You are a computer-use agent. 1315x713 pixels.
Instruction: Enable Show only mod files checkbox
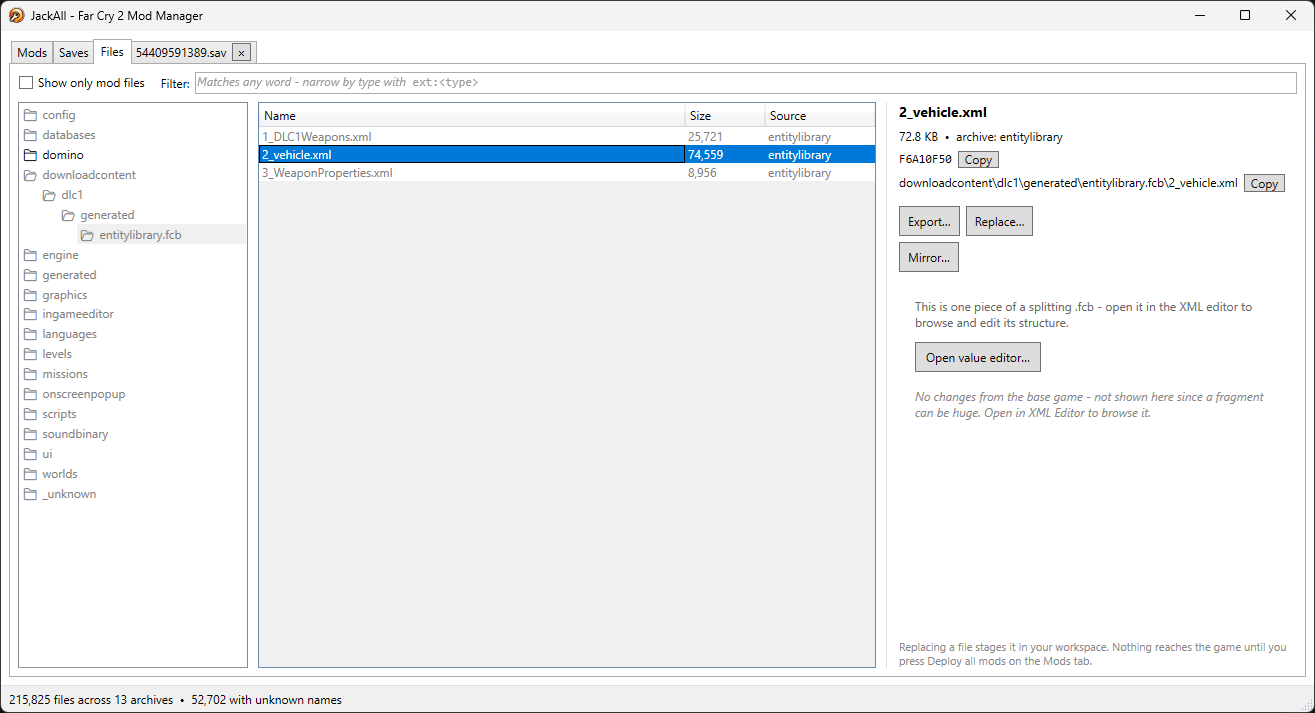point(26,83)
